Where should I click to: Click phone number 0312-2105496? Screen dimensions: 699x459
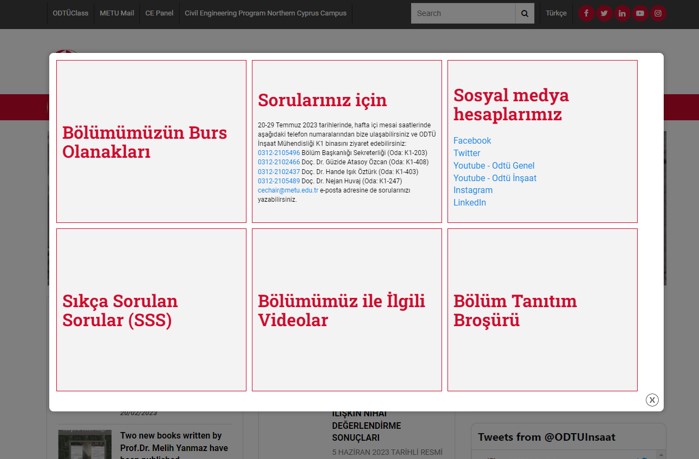279,153
